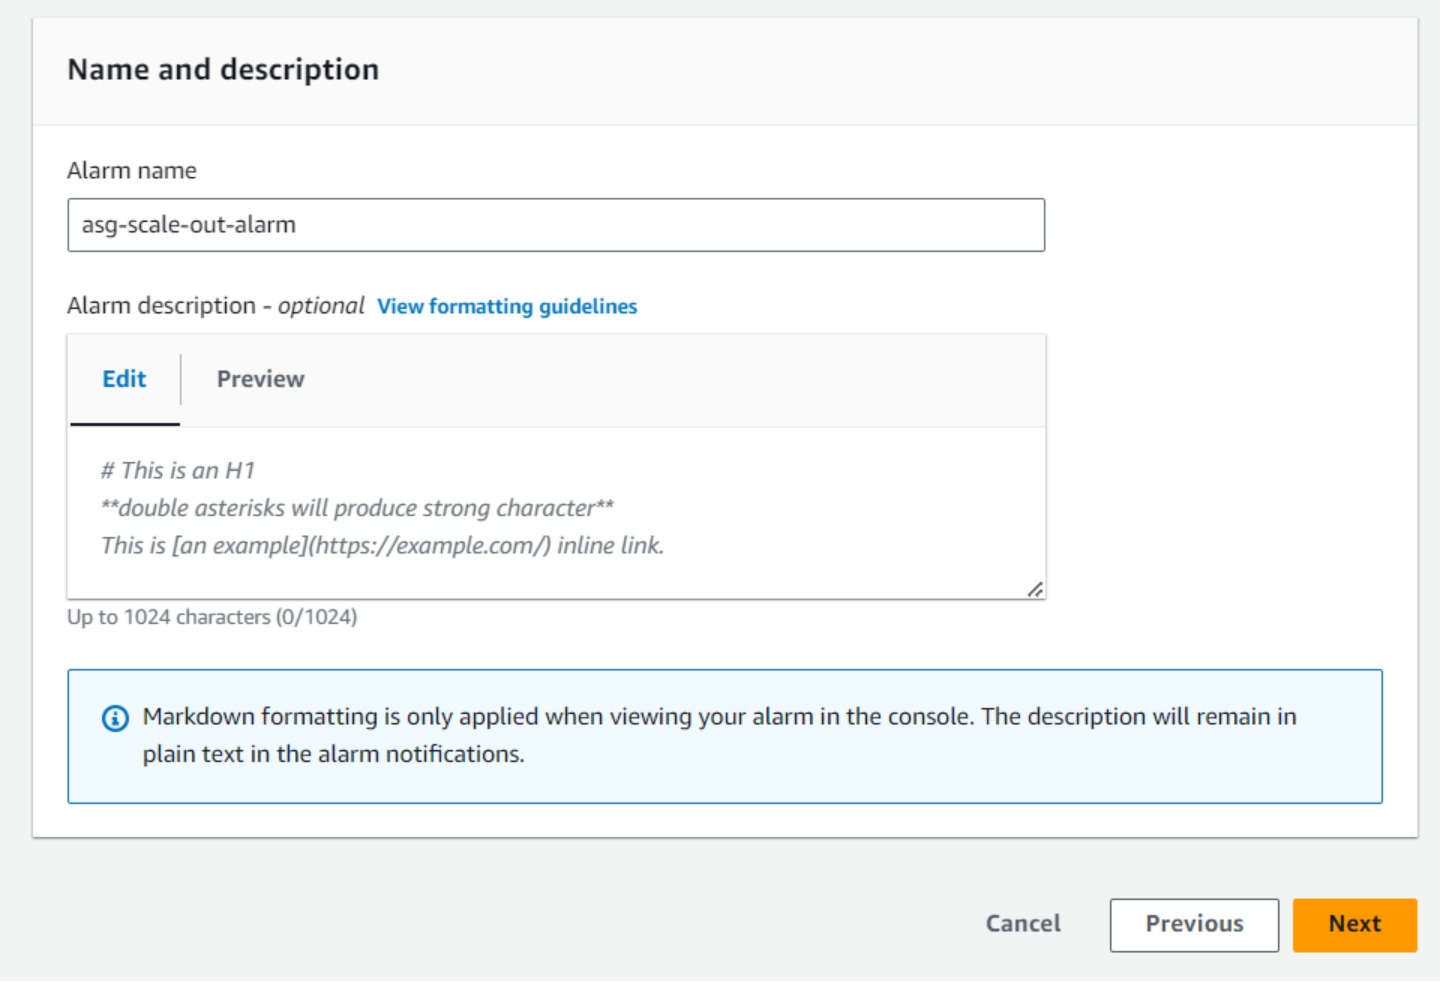Open the Preview tab
The height and width of the screenshot is (983, 1442).
tap(260, 379)
